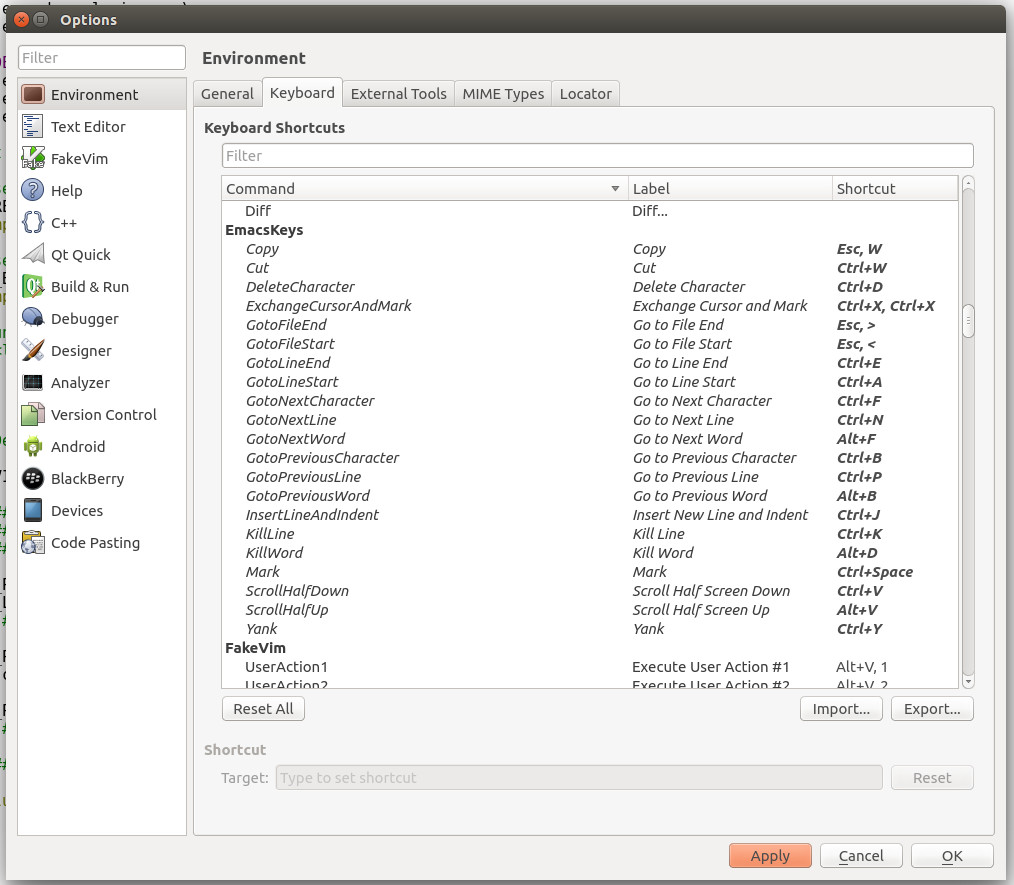
Task: Open the Qt Quick paper plane icon
Action: click(x=33, y=255)
